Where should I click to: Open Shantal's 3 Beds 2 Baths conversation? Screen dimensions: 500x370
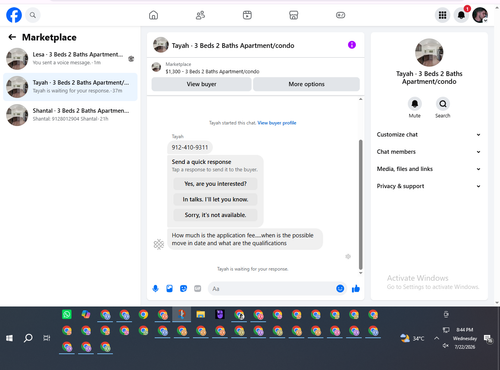pyautogui.click(x=70, y=115)
